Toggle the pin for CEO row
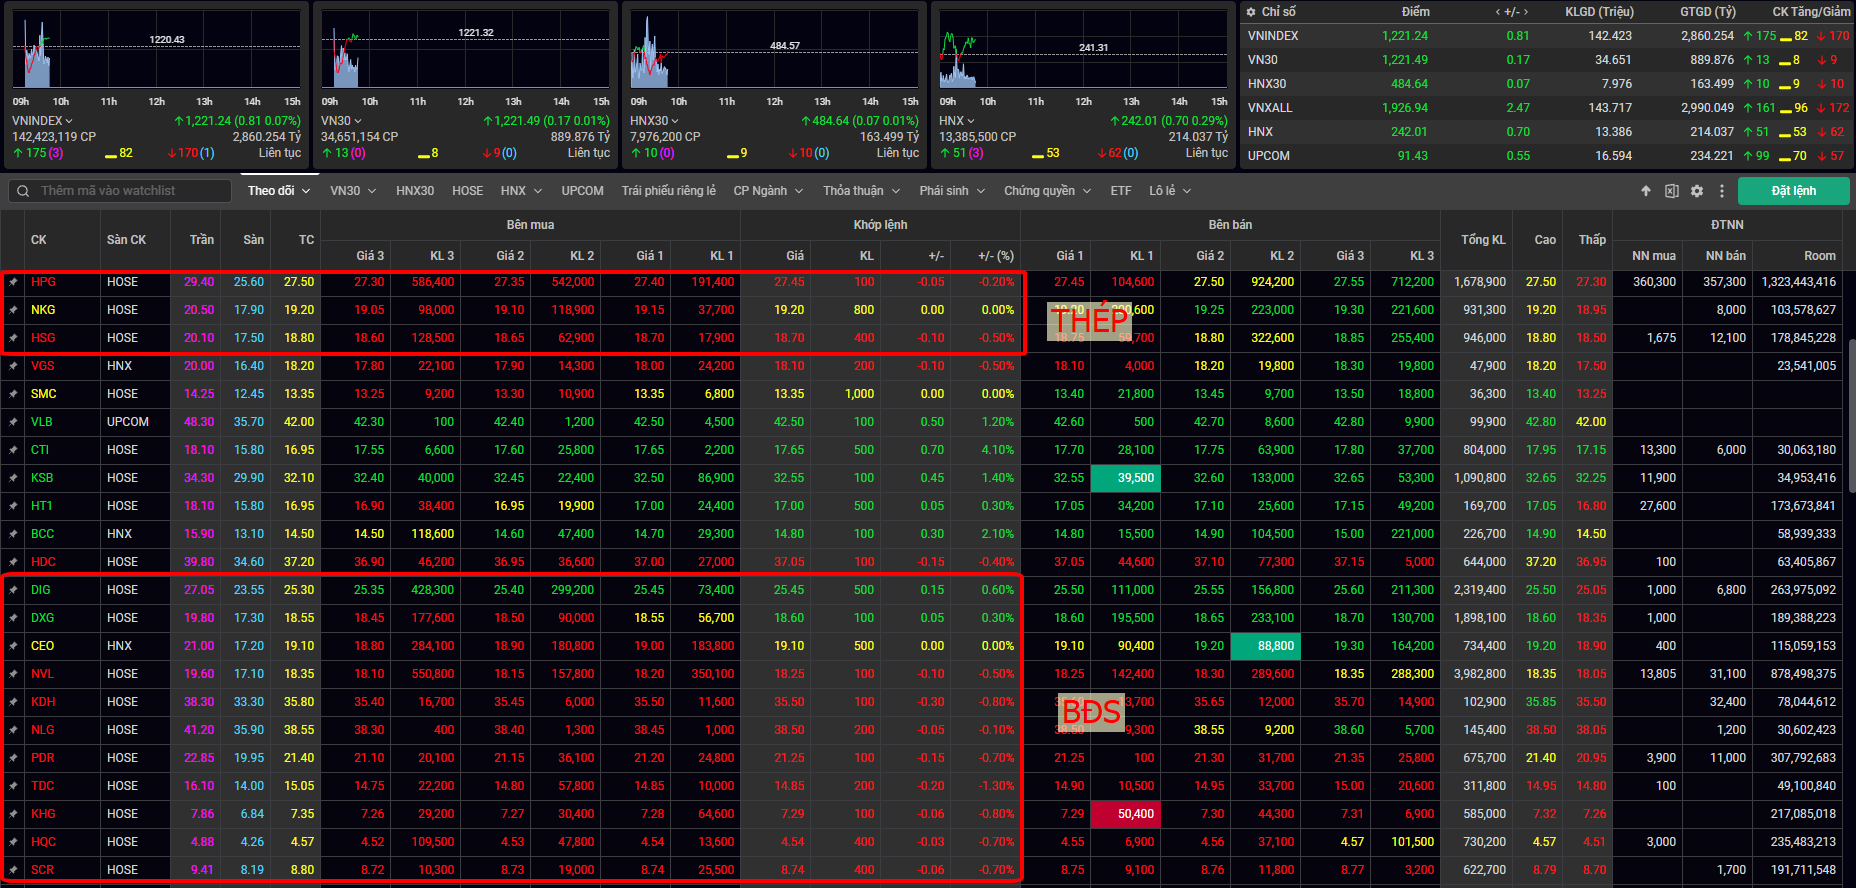Viewport: 1856px width, 888px height. 13,646
